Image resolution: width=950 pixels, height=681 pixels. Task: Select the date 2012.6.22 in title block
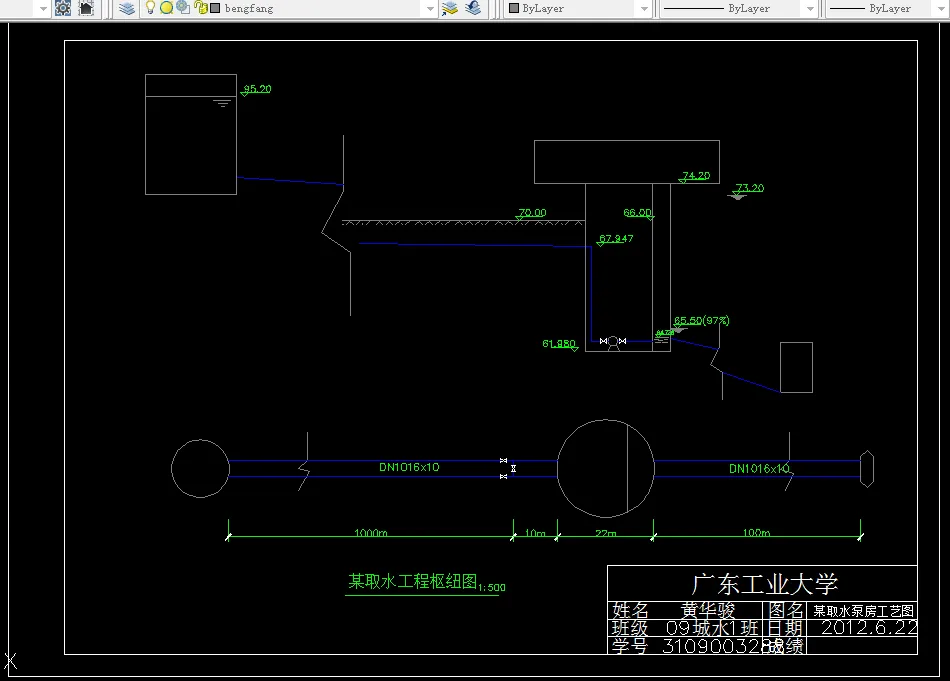pos(869,627)
